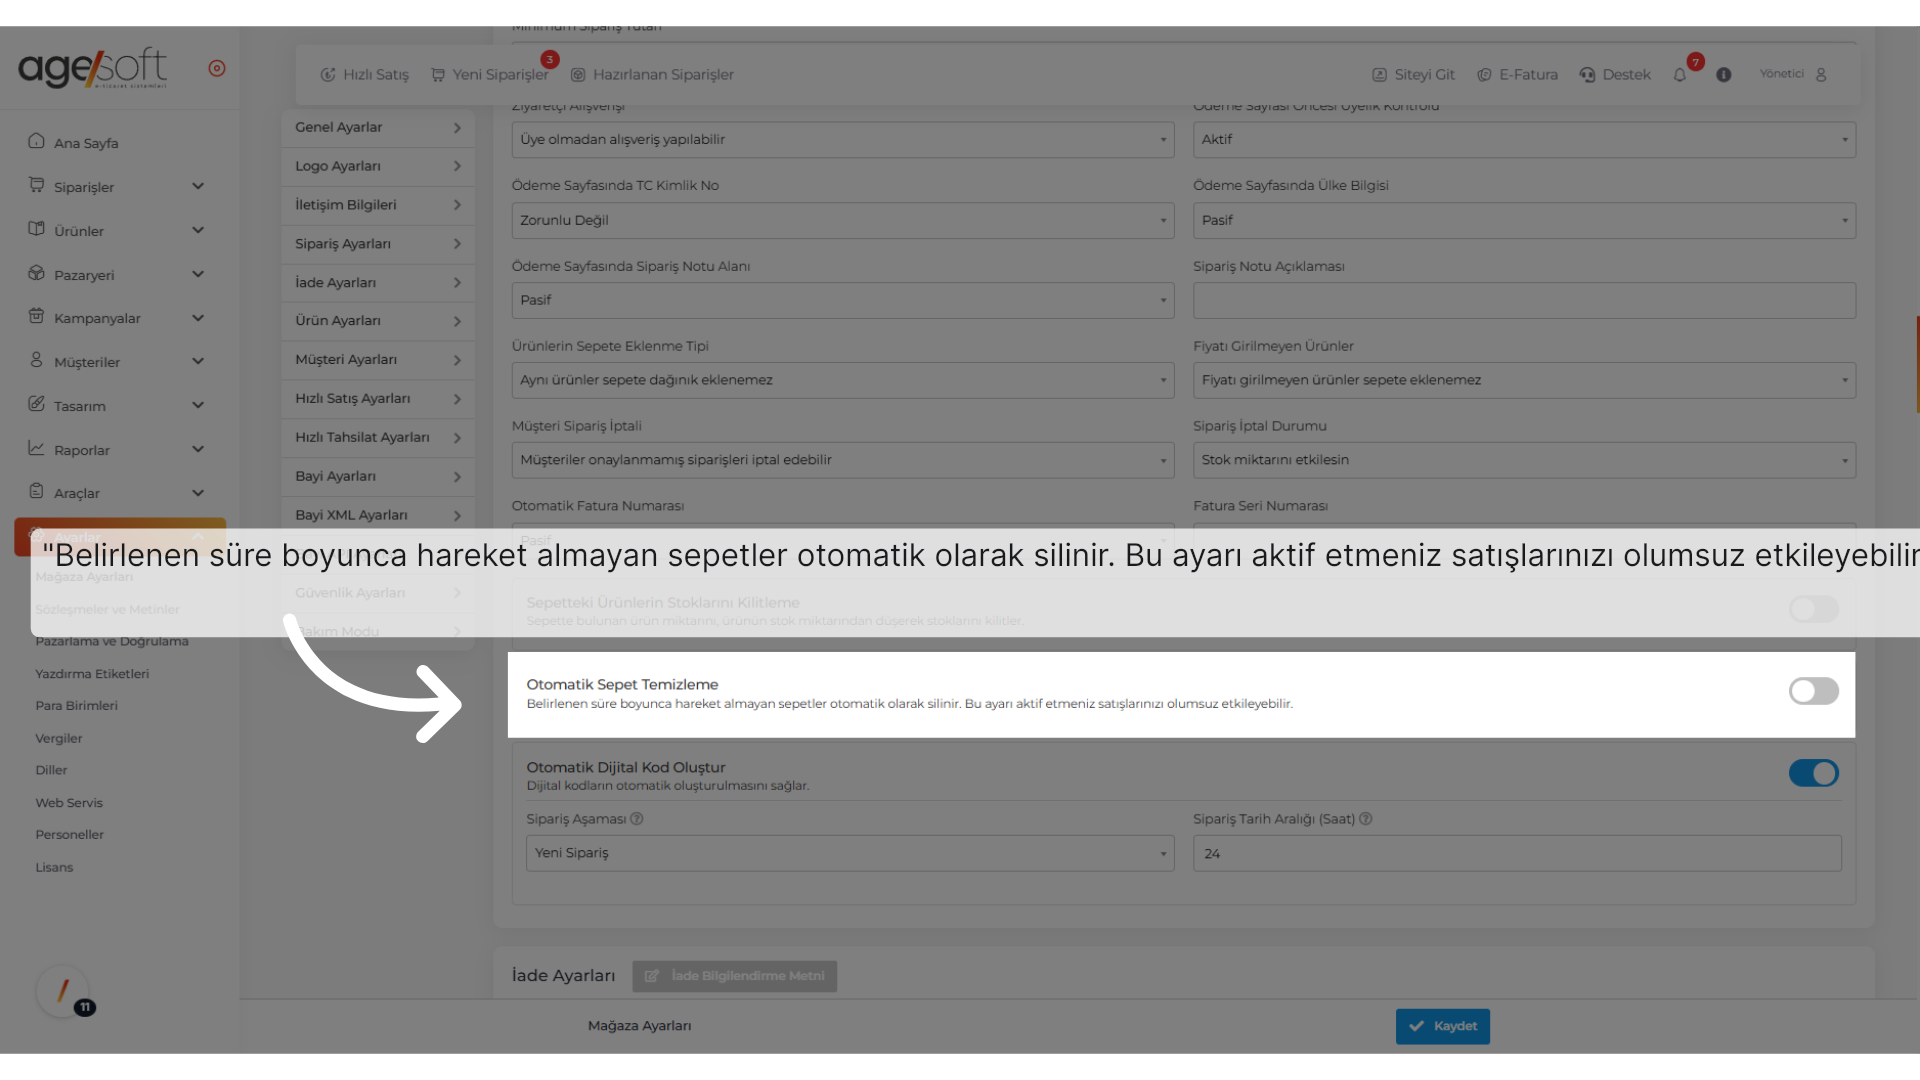
Task: Click the red target icon beside the logo
Action: (x=217, y=68)
